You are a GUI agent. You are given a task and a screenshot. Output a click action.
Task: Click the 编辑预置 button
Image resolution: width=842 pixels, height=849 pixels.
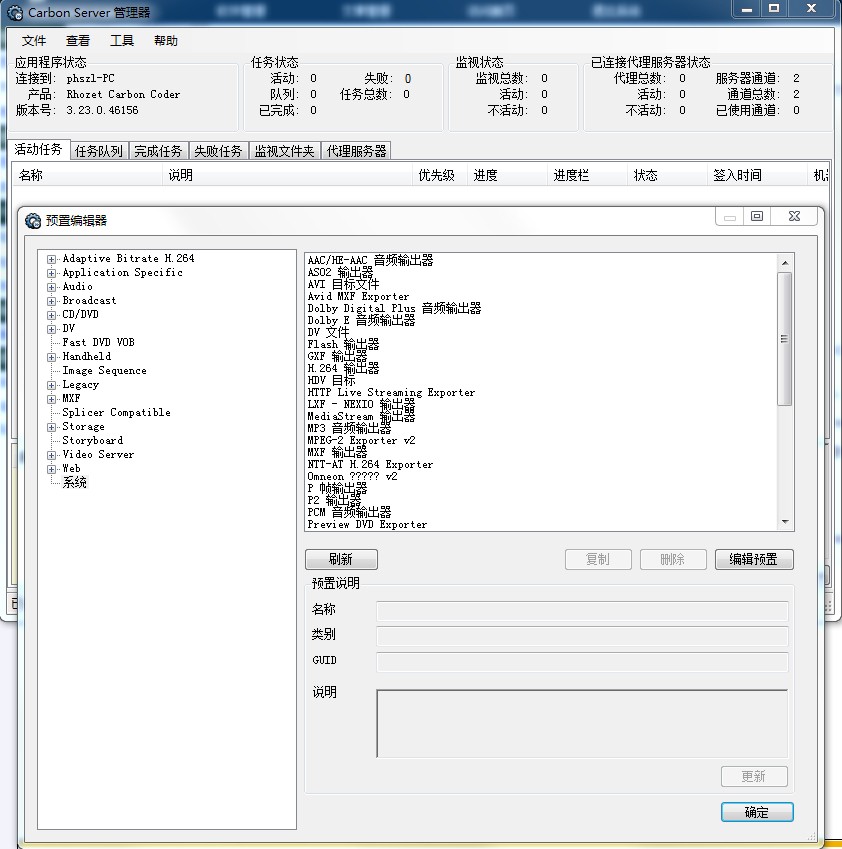click(x=754, y=559)
